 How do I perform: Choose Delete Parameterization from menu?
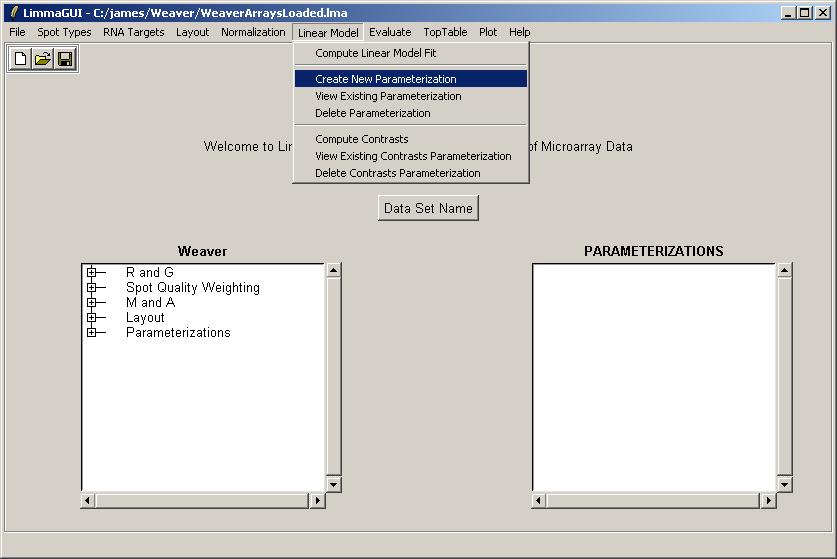[x=372, y=113]
